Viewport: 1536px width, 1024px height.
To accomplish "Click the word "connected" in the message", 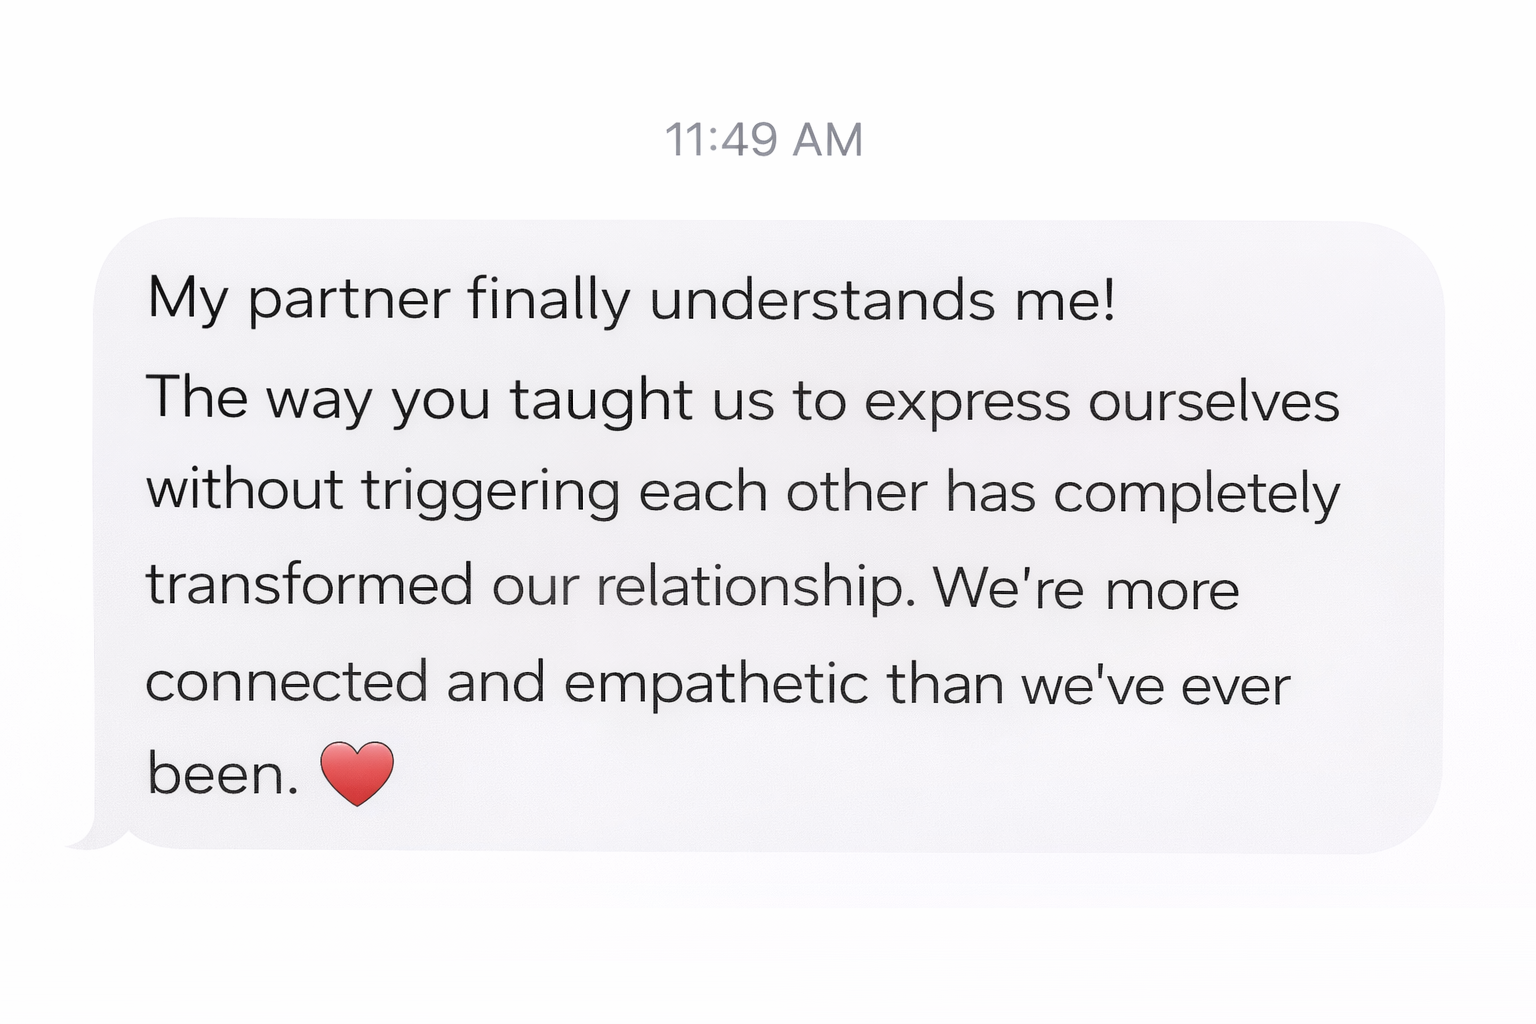I will [286, 682].
